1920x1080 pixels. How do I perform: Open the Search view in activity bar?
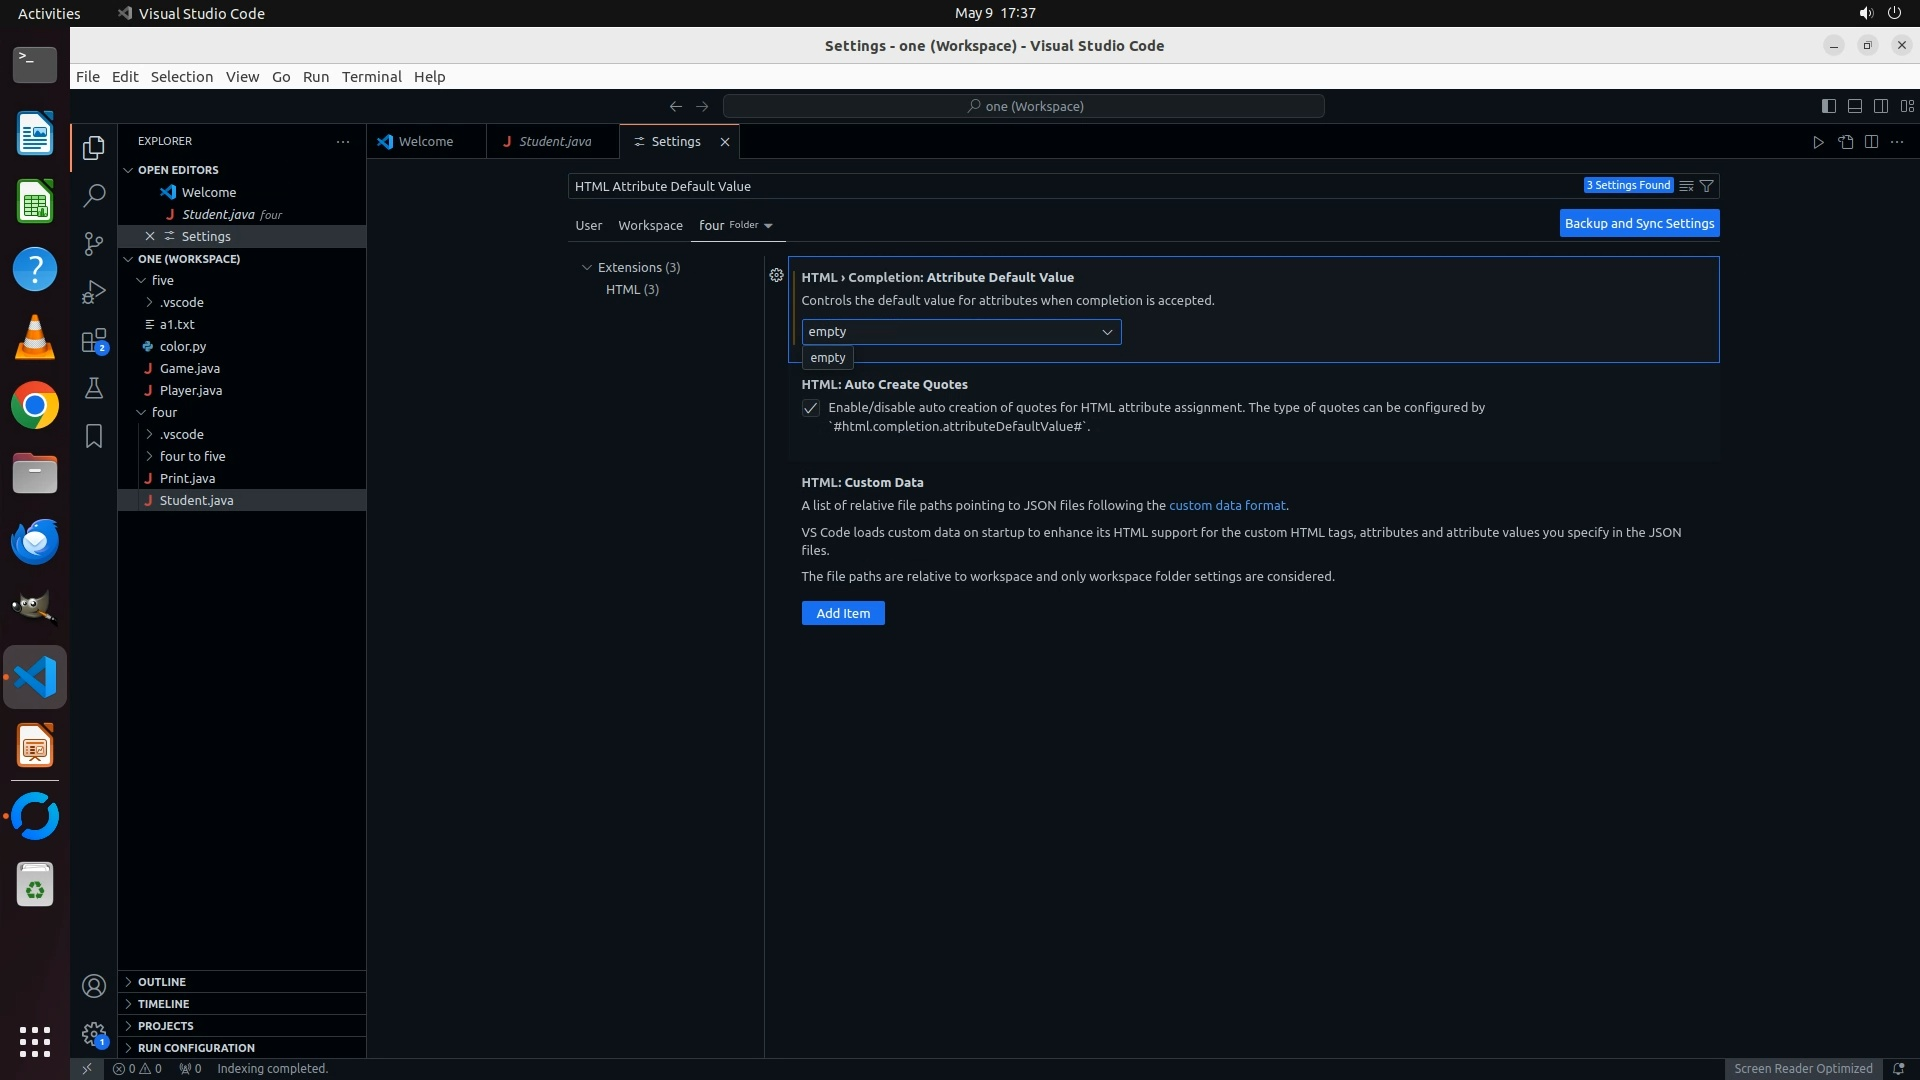[x=94, y=195]
